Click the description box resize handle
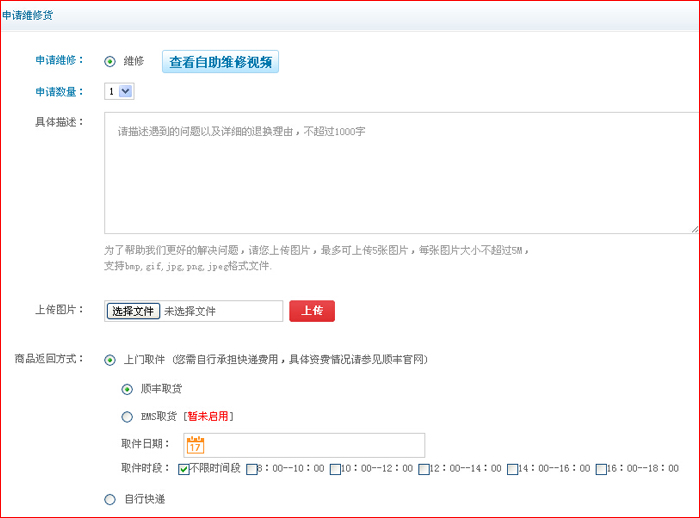This screenshot has width=700, height=518. 694,228
